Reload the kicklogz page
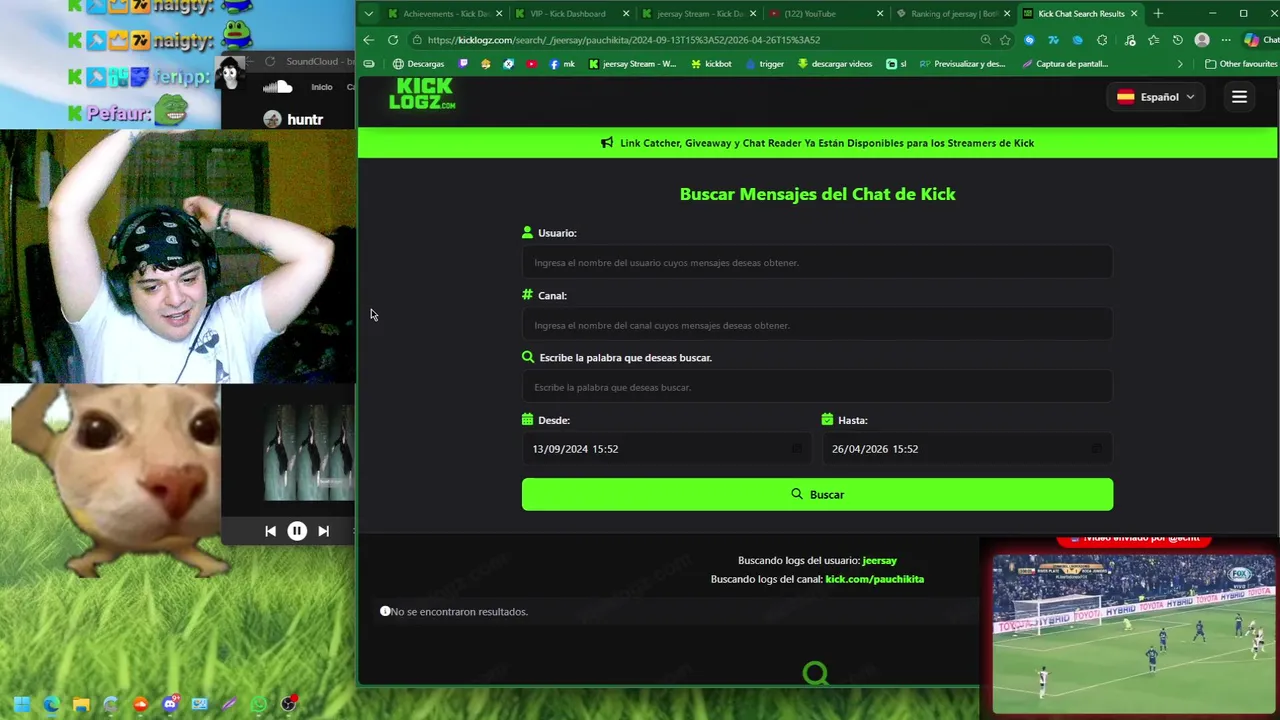This screenshot has height=720, width=1280. tap(393, 40)
